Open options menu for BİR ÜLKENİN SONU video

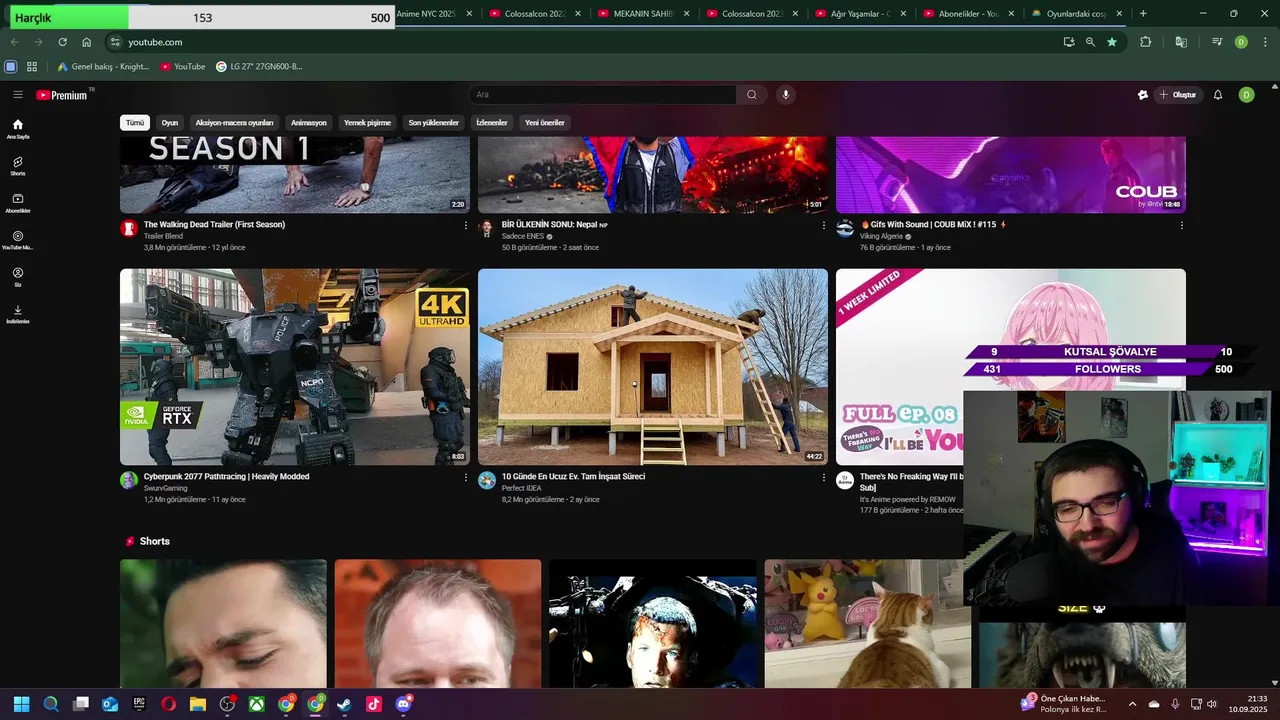click(x=823, y=226)
